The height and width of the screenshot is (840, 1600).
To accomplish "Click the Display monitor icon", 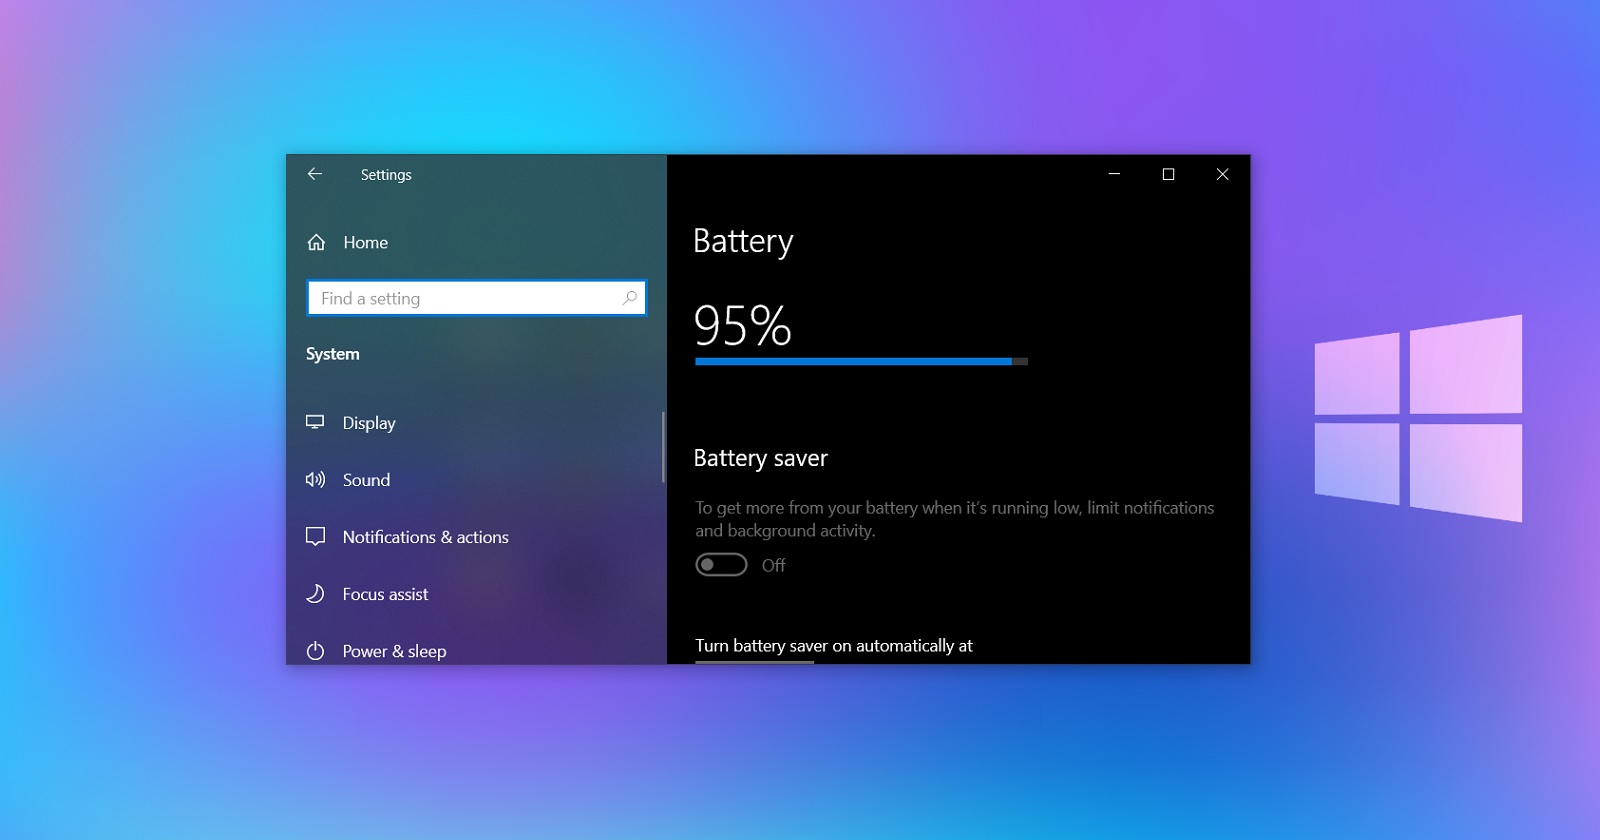I will tap(315, 422).
